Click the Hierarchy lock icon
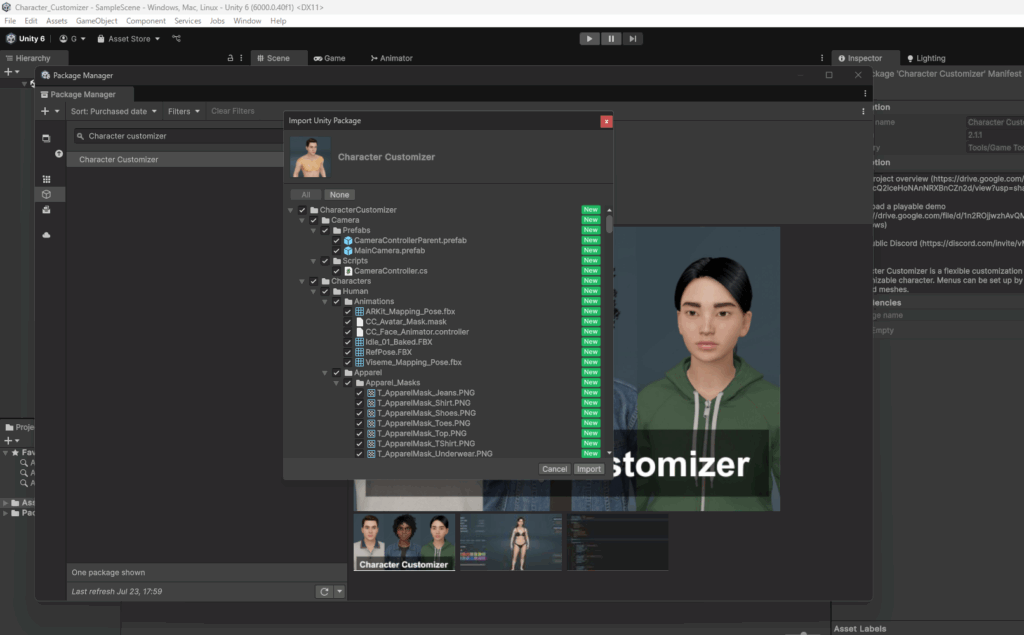Screen dimensions: 1024x635 (230, 58)
